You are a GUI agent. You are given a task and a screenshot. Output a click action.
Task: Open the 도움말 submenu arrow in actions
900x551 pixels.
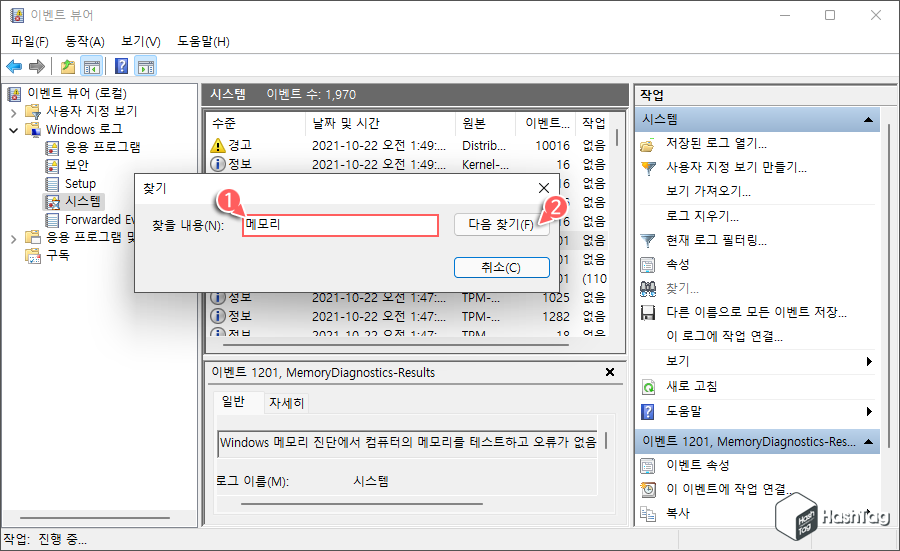(x=869, y=411)
